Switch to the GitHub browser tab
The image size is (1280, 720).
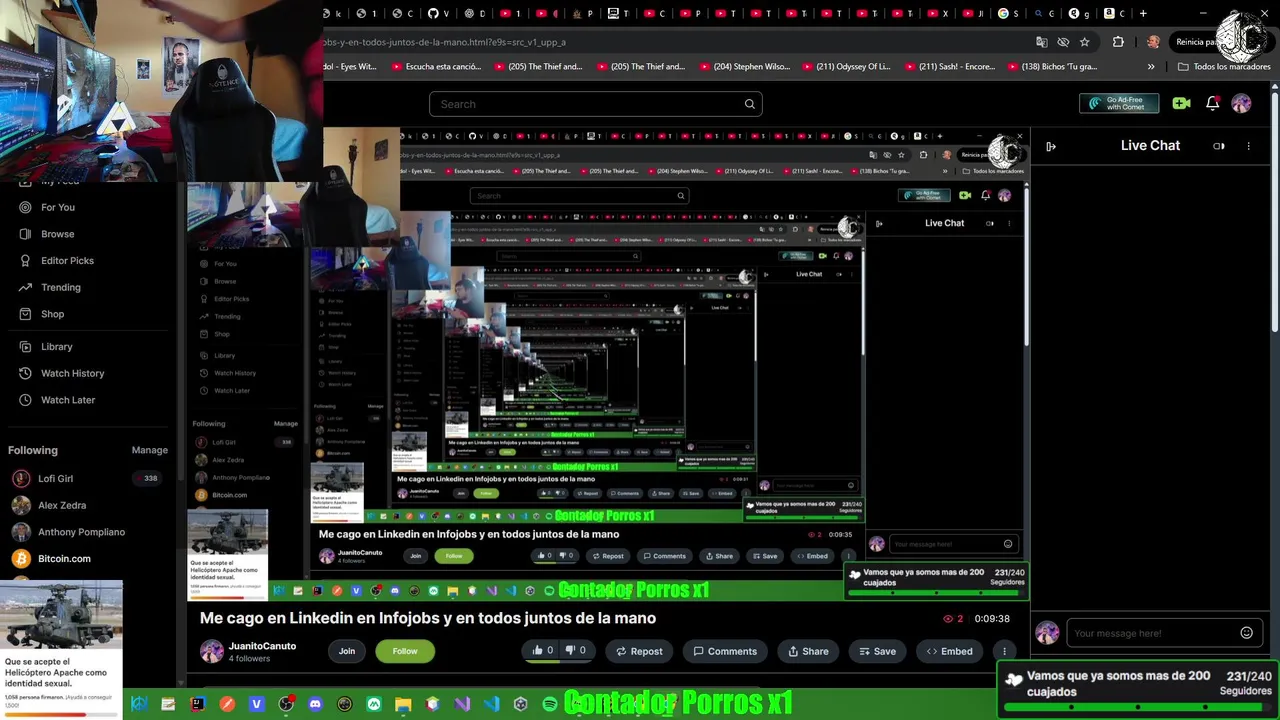438,14
